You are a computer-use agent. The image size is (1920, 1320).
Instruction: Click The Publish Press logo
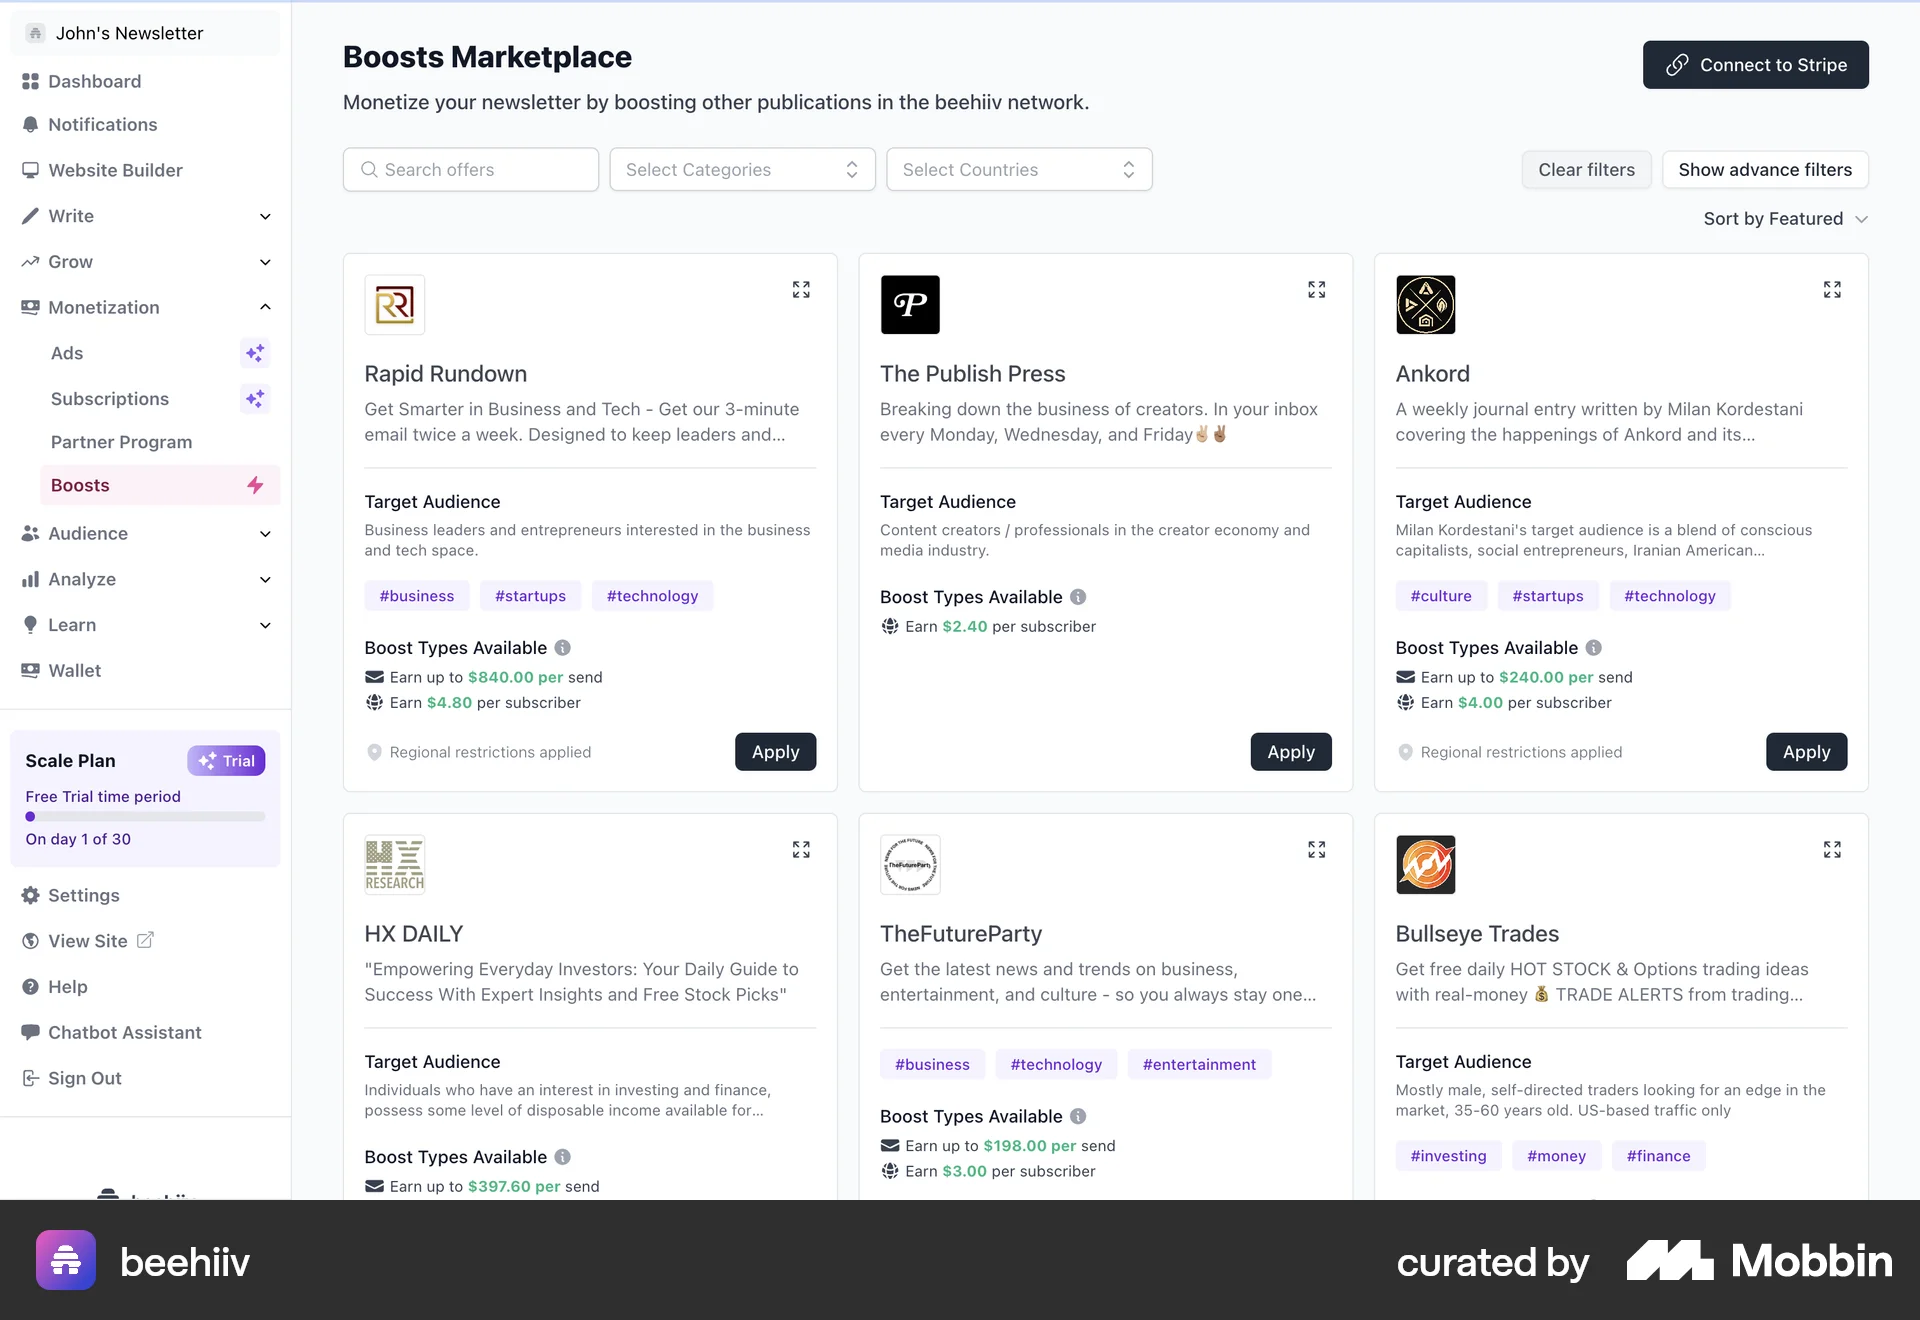(910, 305)
